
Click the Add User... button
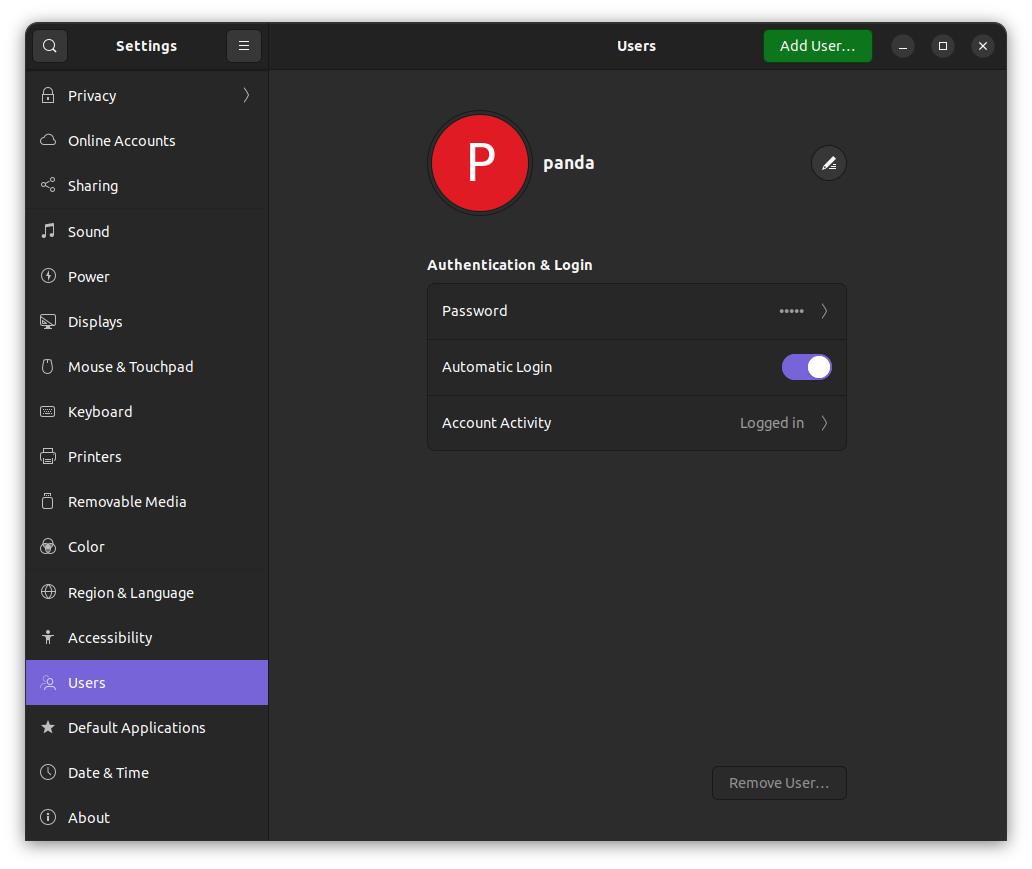[x=817, y=46]
